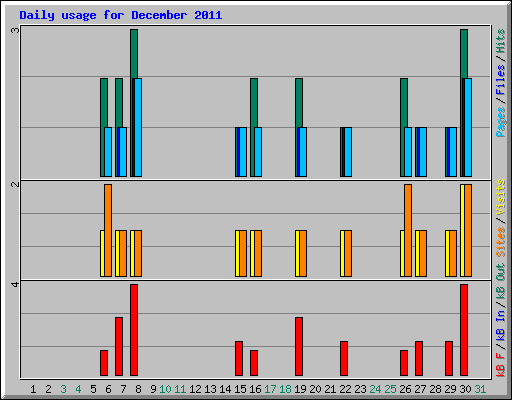The image size is (512, 400).
Task: Click the "Pages" legend label
Action: (501, 122)
